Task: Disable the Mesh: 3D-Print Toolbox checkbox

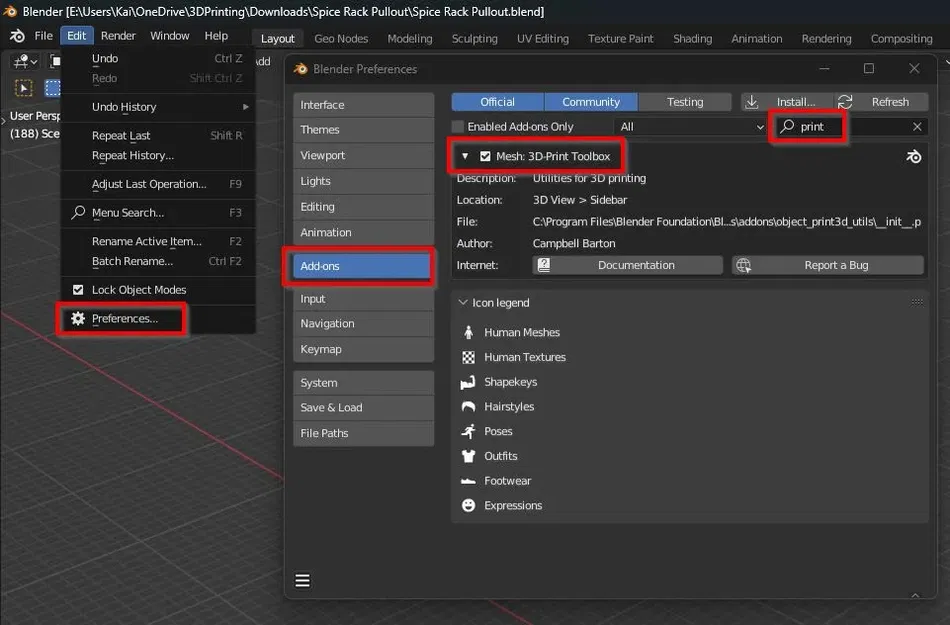Action: pos(485,157)
